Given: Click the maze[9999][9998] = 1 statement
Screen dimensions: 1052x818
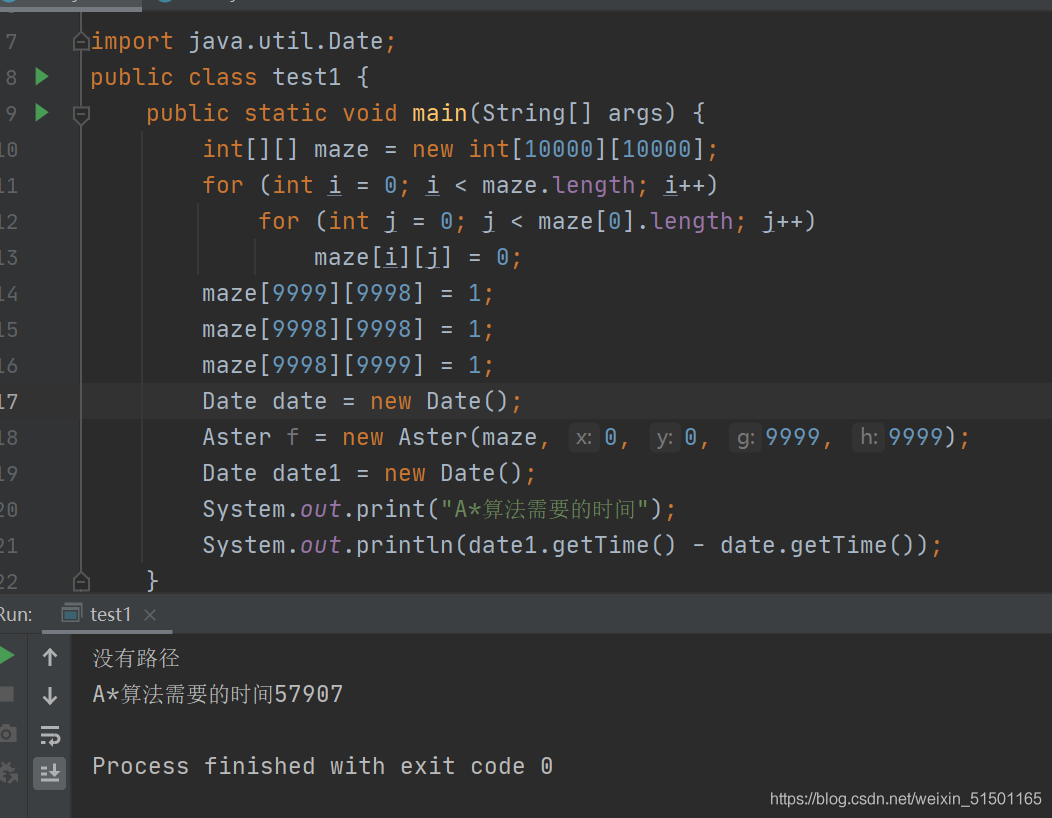Looking at the screenshot, I should (x=348, y=293).
